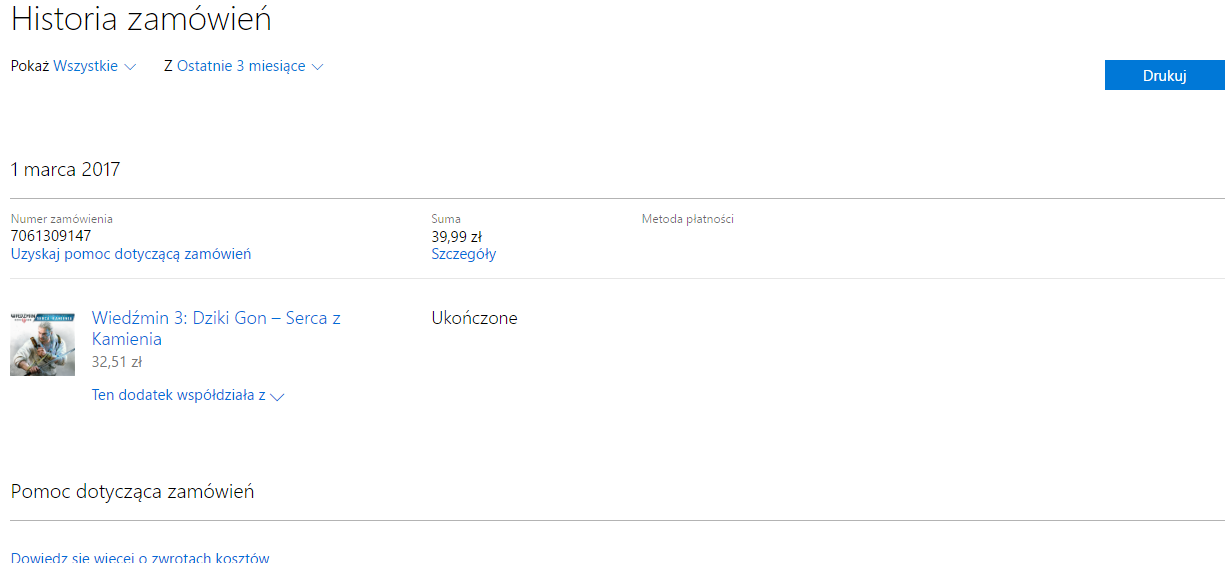Click the "Pomoc dotycząca zamówień" section heading
The image size is (1231, 563).
tap(132, 491)
